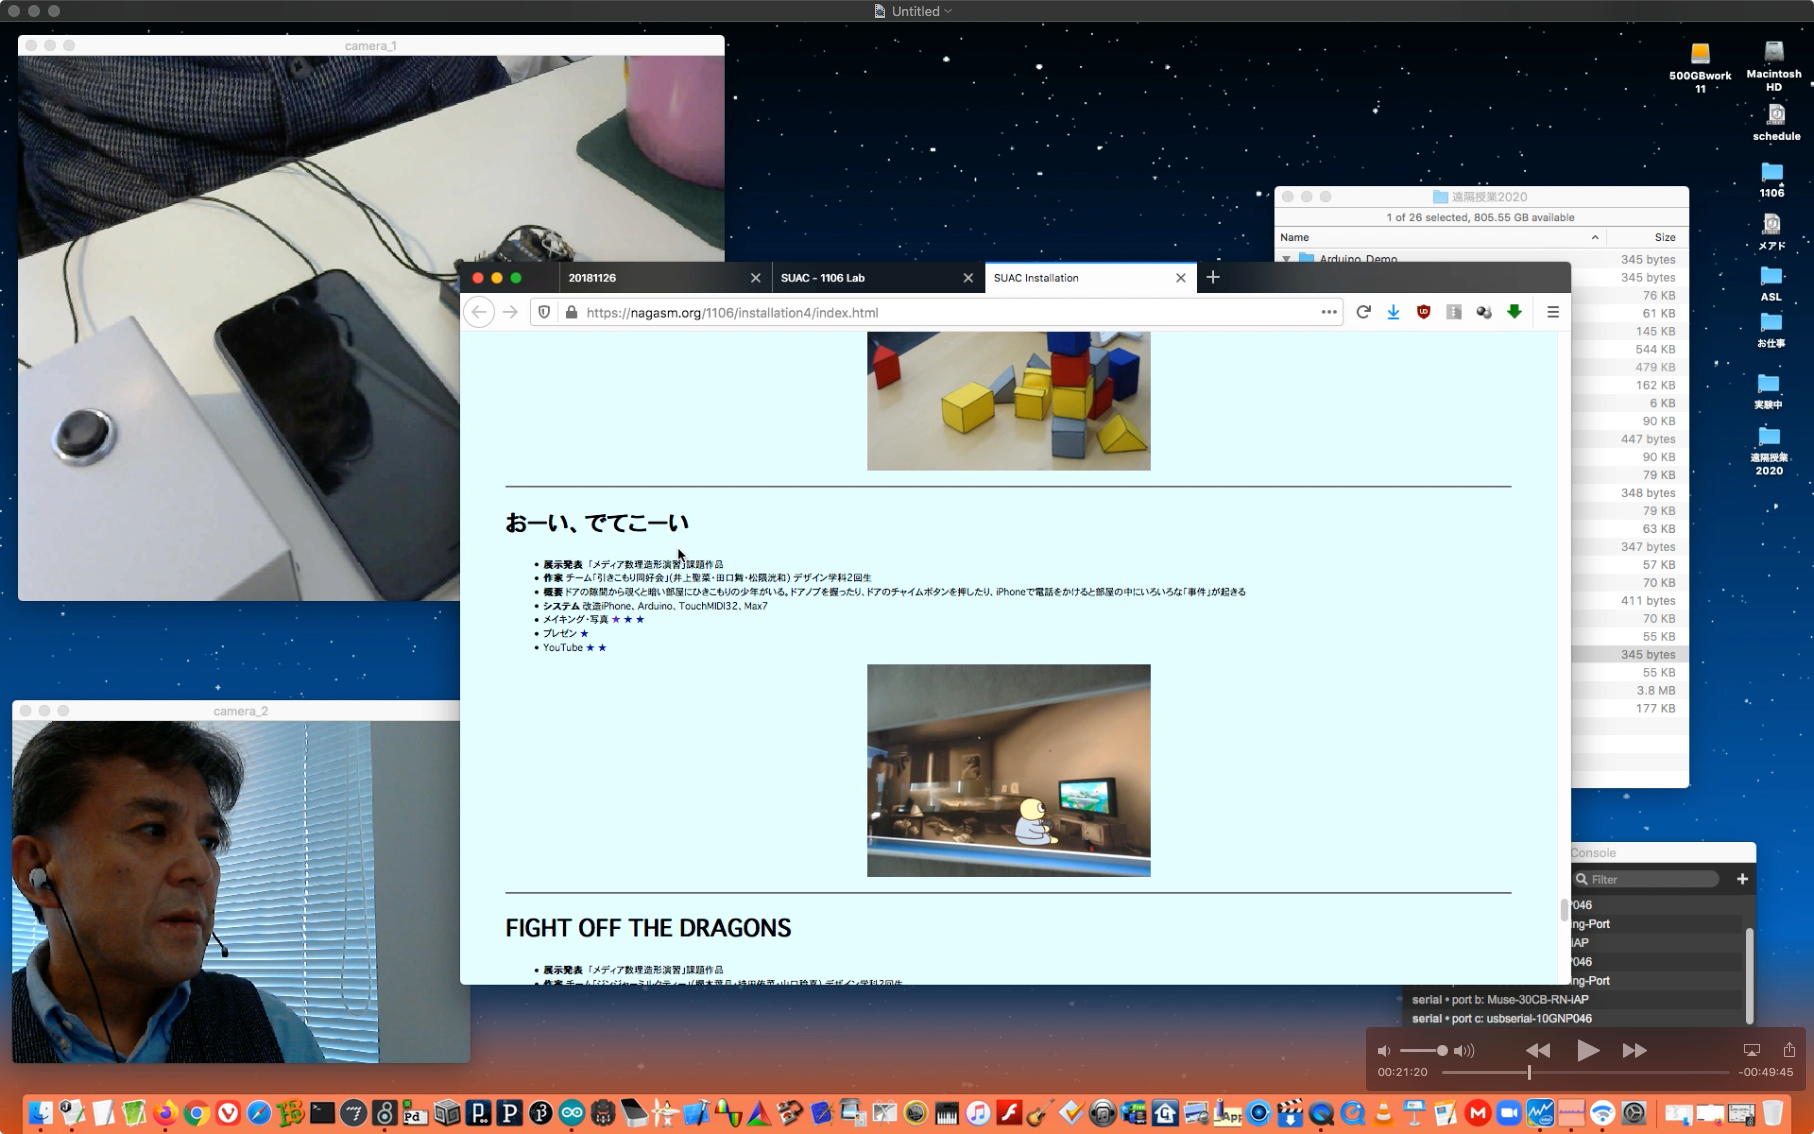
Task: Sort Finder list by Name column
Action: [x=1439, y=237]
